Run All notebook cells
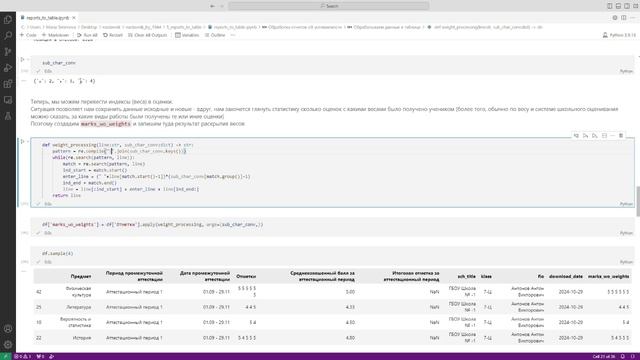This screenshot has width=640, height=360. [x=87, y=35]
